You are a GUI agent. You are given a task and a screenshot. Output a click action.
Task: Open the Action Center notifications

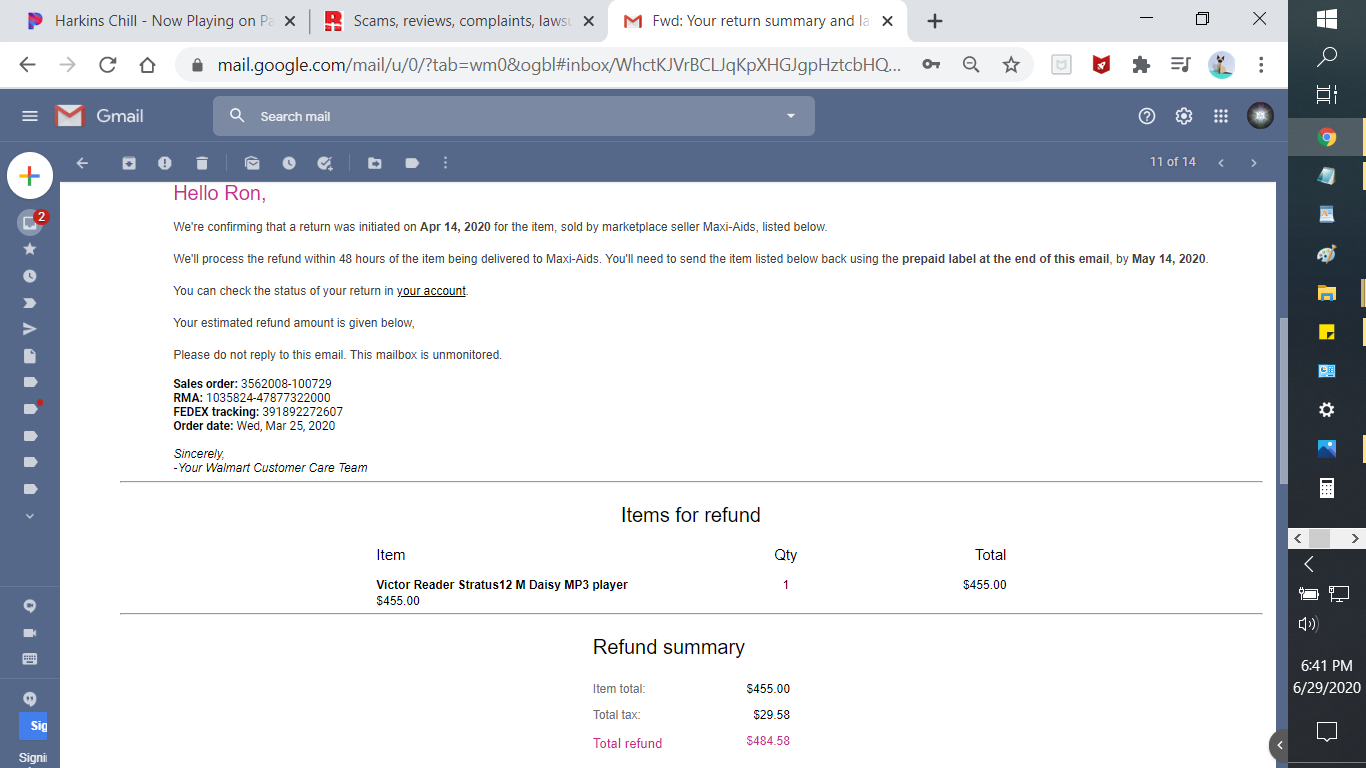(x=1327, y=731)
